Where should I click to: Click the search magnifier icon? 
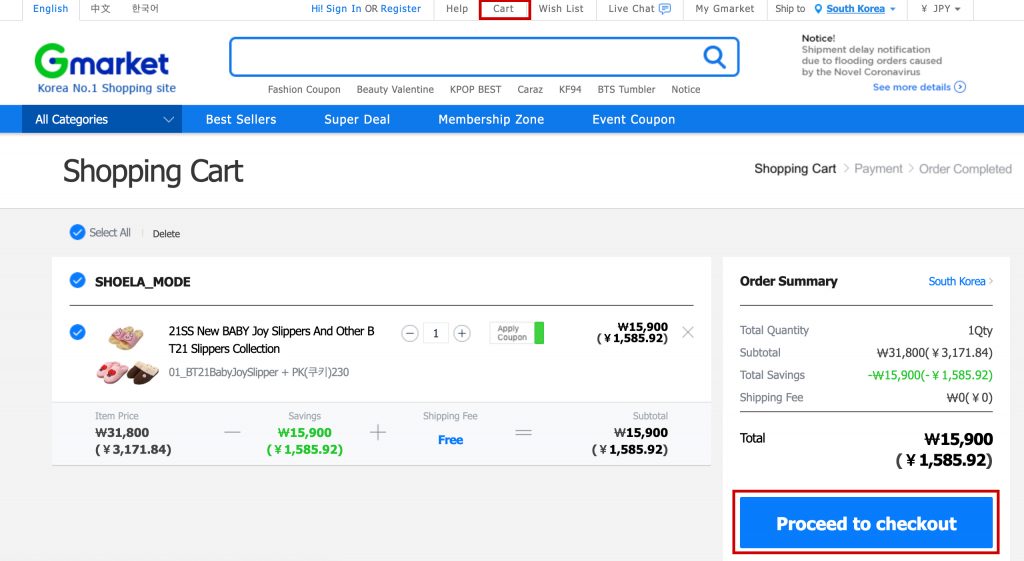tap(714, 57)
